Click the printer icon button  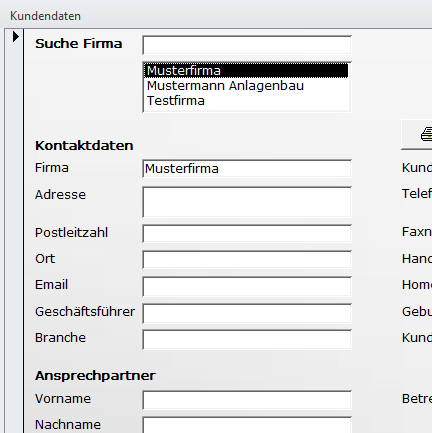point(417,135)
